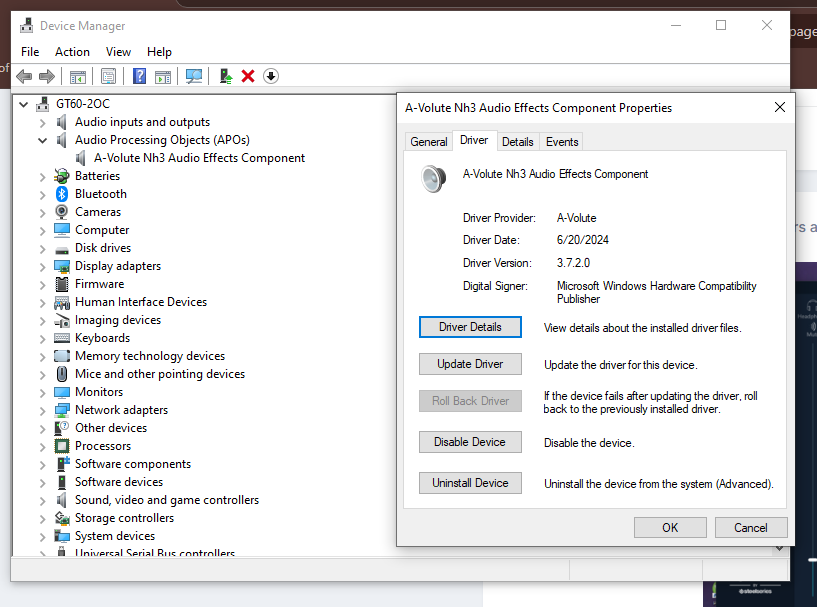Select the Bluetooth category icon
Viewport: 817px width, 607px height.
tap(61, 194)
